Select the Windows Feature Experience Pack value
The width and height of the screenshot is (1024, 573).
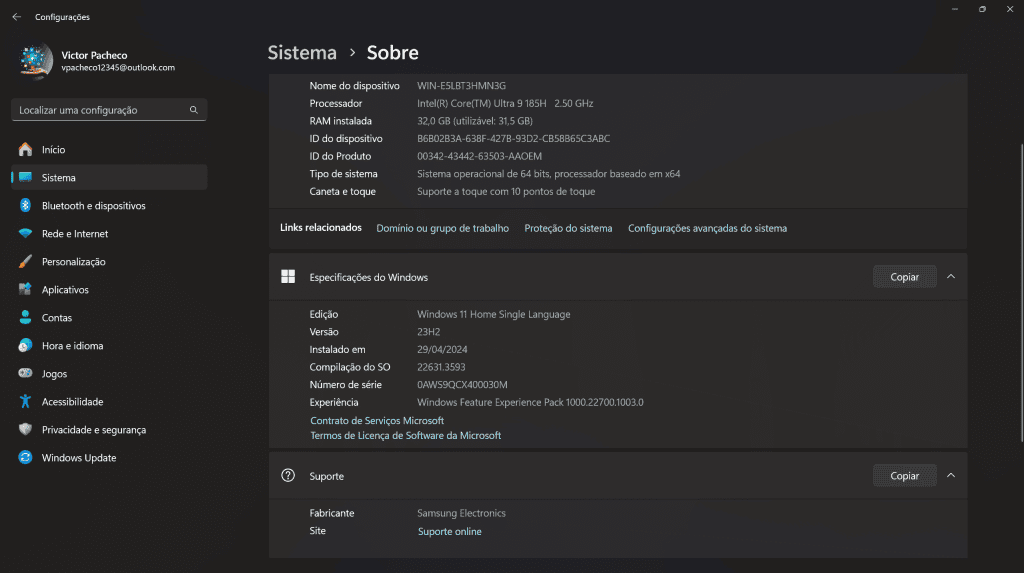530,402
